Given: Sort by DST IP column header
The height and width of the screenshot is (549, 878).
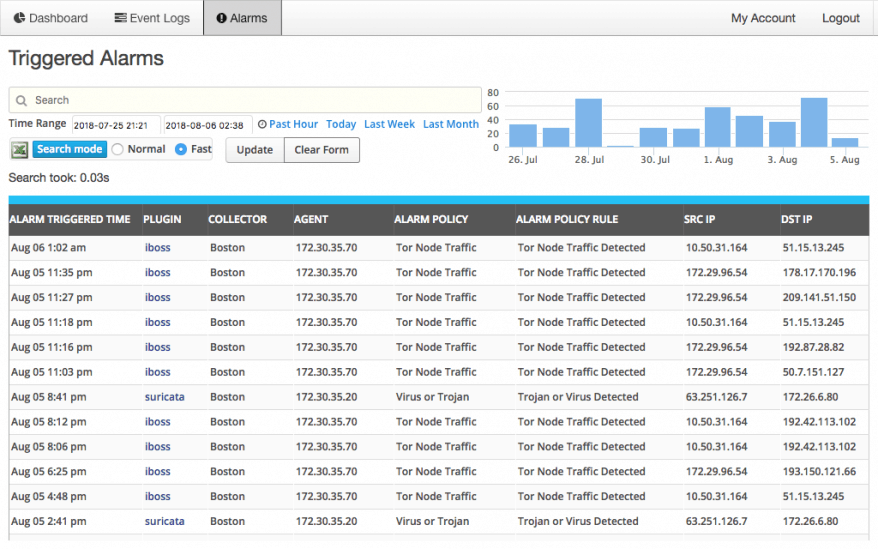Looking at the screenshot, I should 796,220.
